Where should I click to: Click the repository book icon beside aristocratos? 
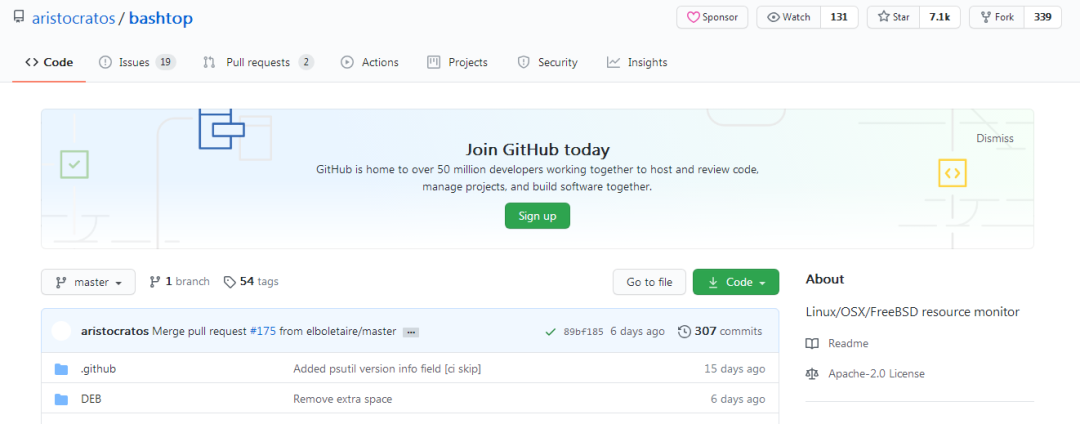(x=19, y=17)
